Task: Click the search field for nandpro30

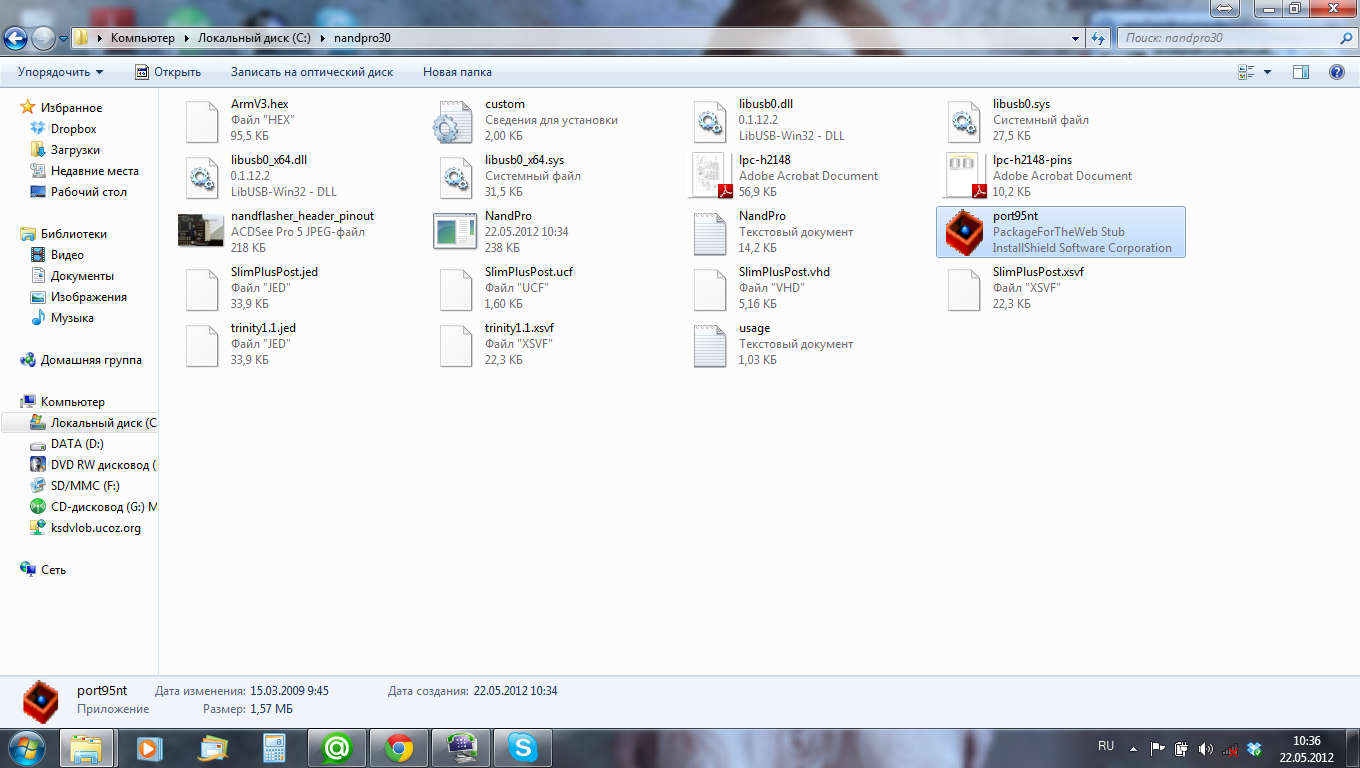Action: pos(1228,38)
